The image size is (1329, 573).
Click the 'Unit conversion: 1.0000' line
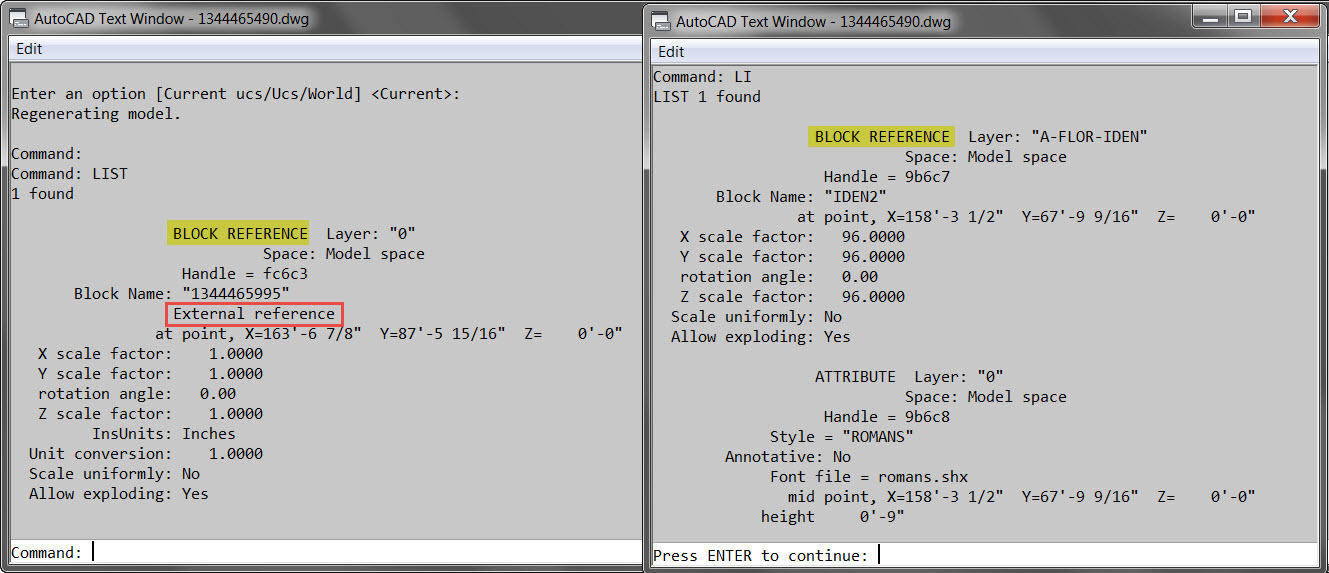tap(146, 454)
